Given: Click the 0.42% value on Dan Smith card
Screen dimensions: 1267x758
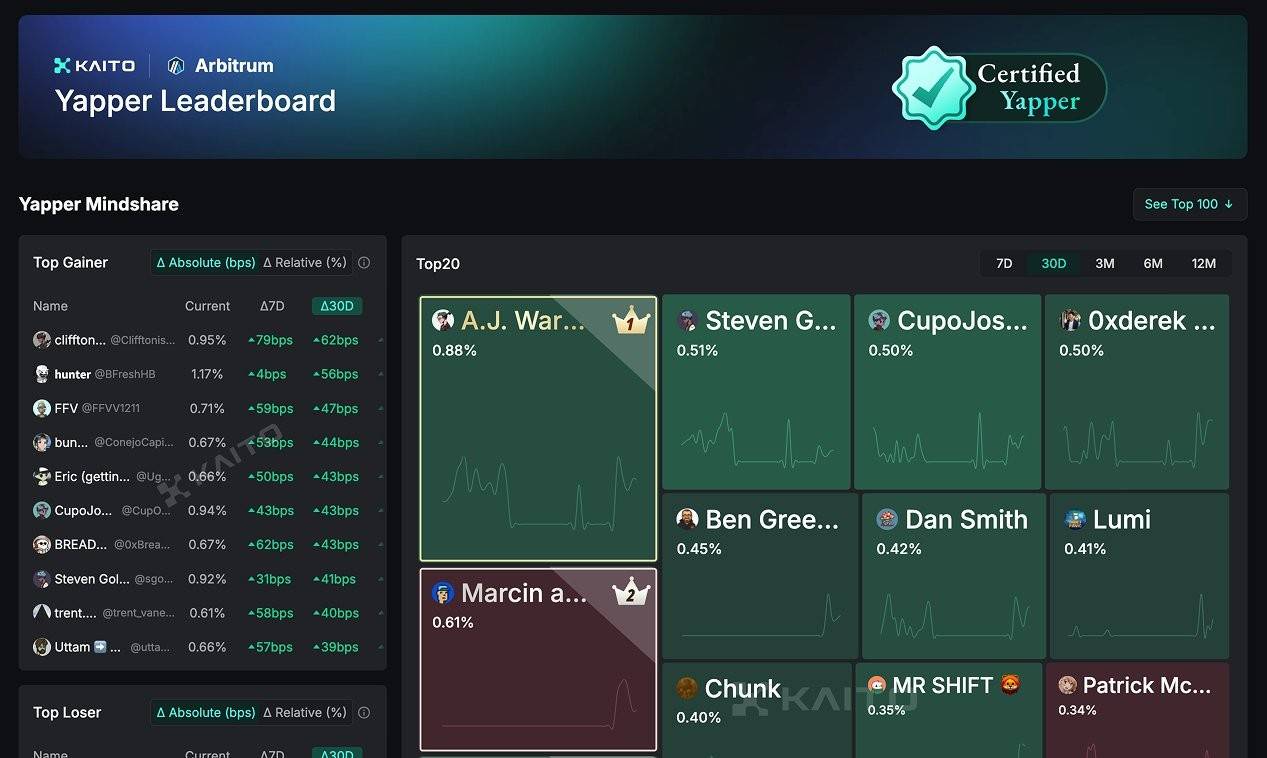Looking at the screenshot, I should (898, 549).
